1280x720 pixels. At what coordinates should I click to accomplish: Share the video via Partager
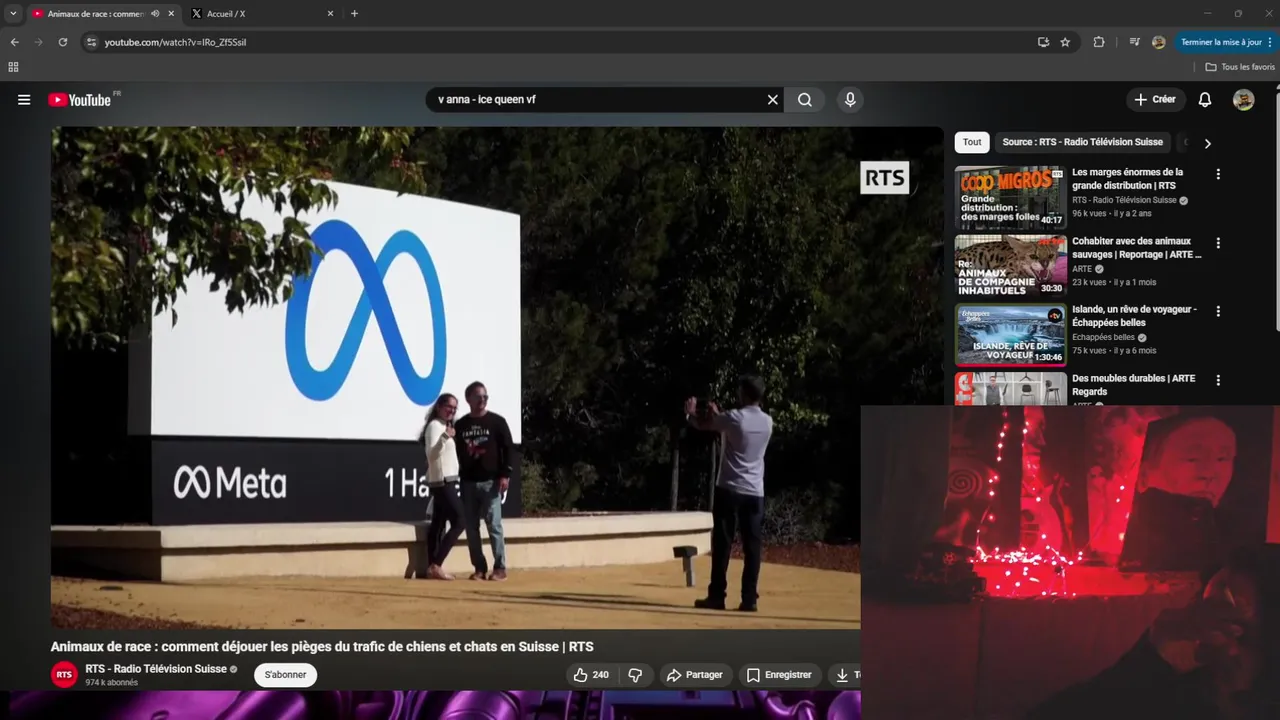coord(694,675)
